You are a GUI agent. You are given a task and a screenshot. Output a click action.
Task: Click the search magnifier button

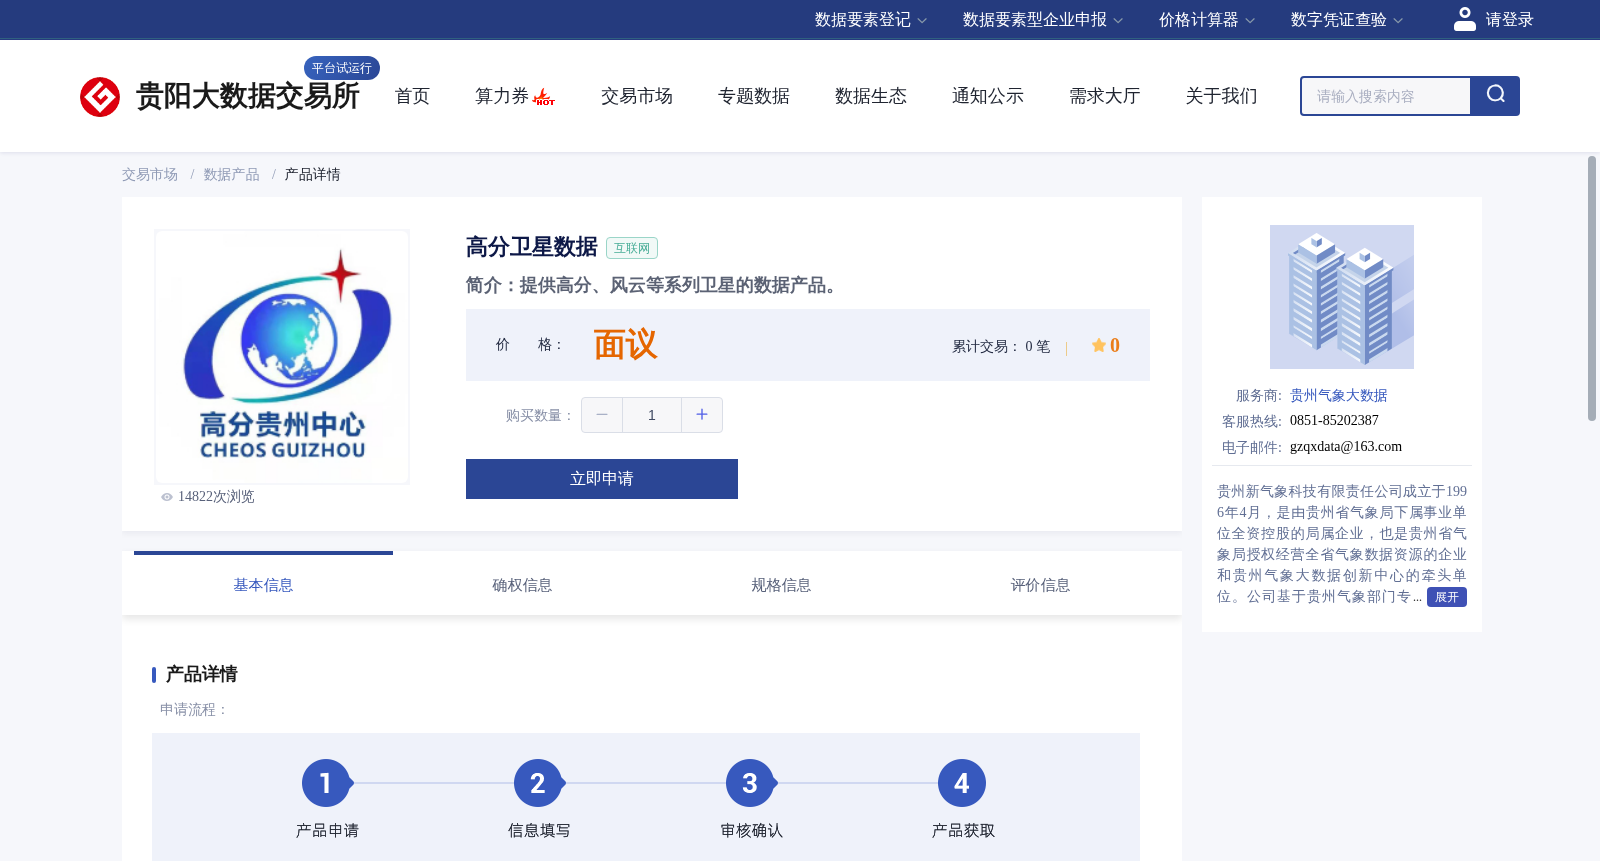tap(1495, 96)
